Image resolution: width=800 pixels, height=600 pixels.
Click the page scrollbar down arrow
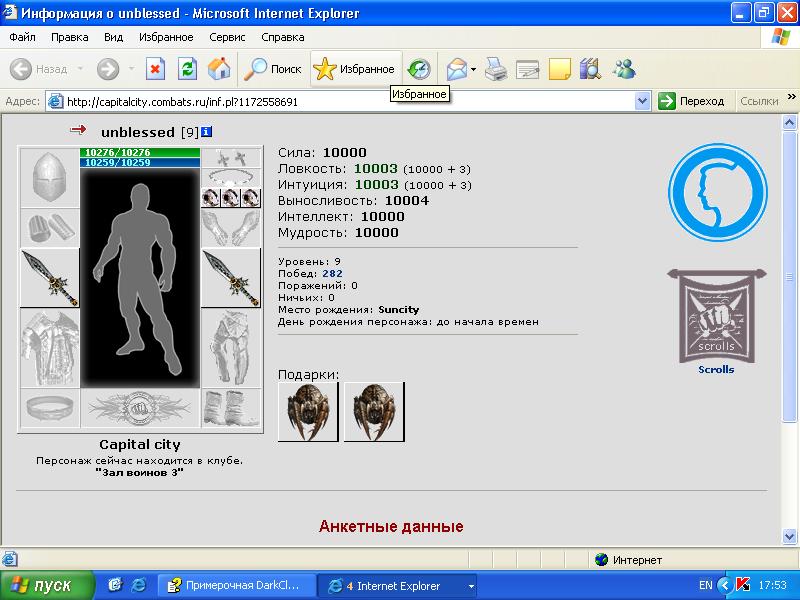click(789, 536)
